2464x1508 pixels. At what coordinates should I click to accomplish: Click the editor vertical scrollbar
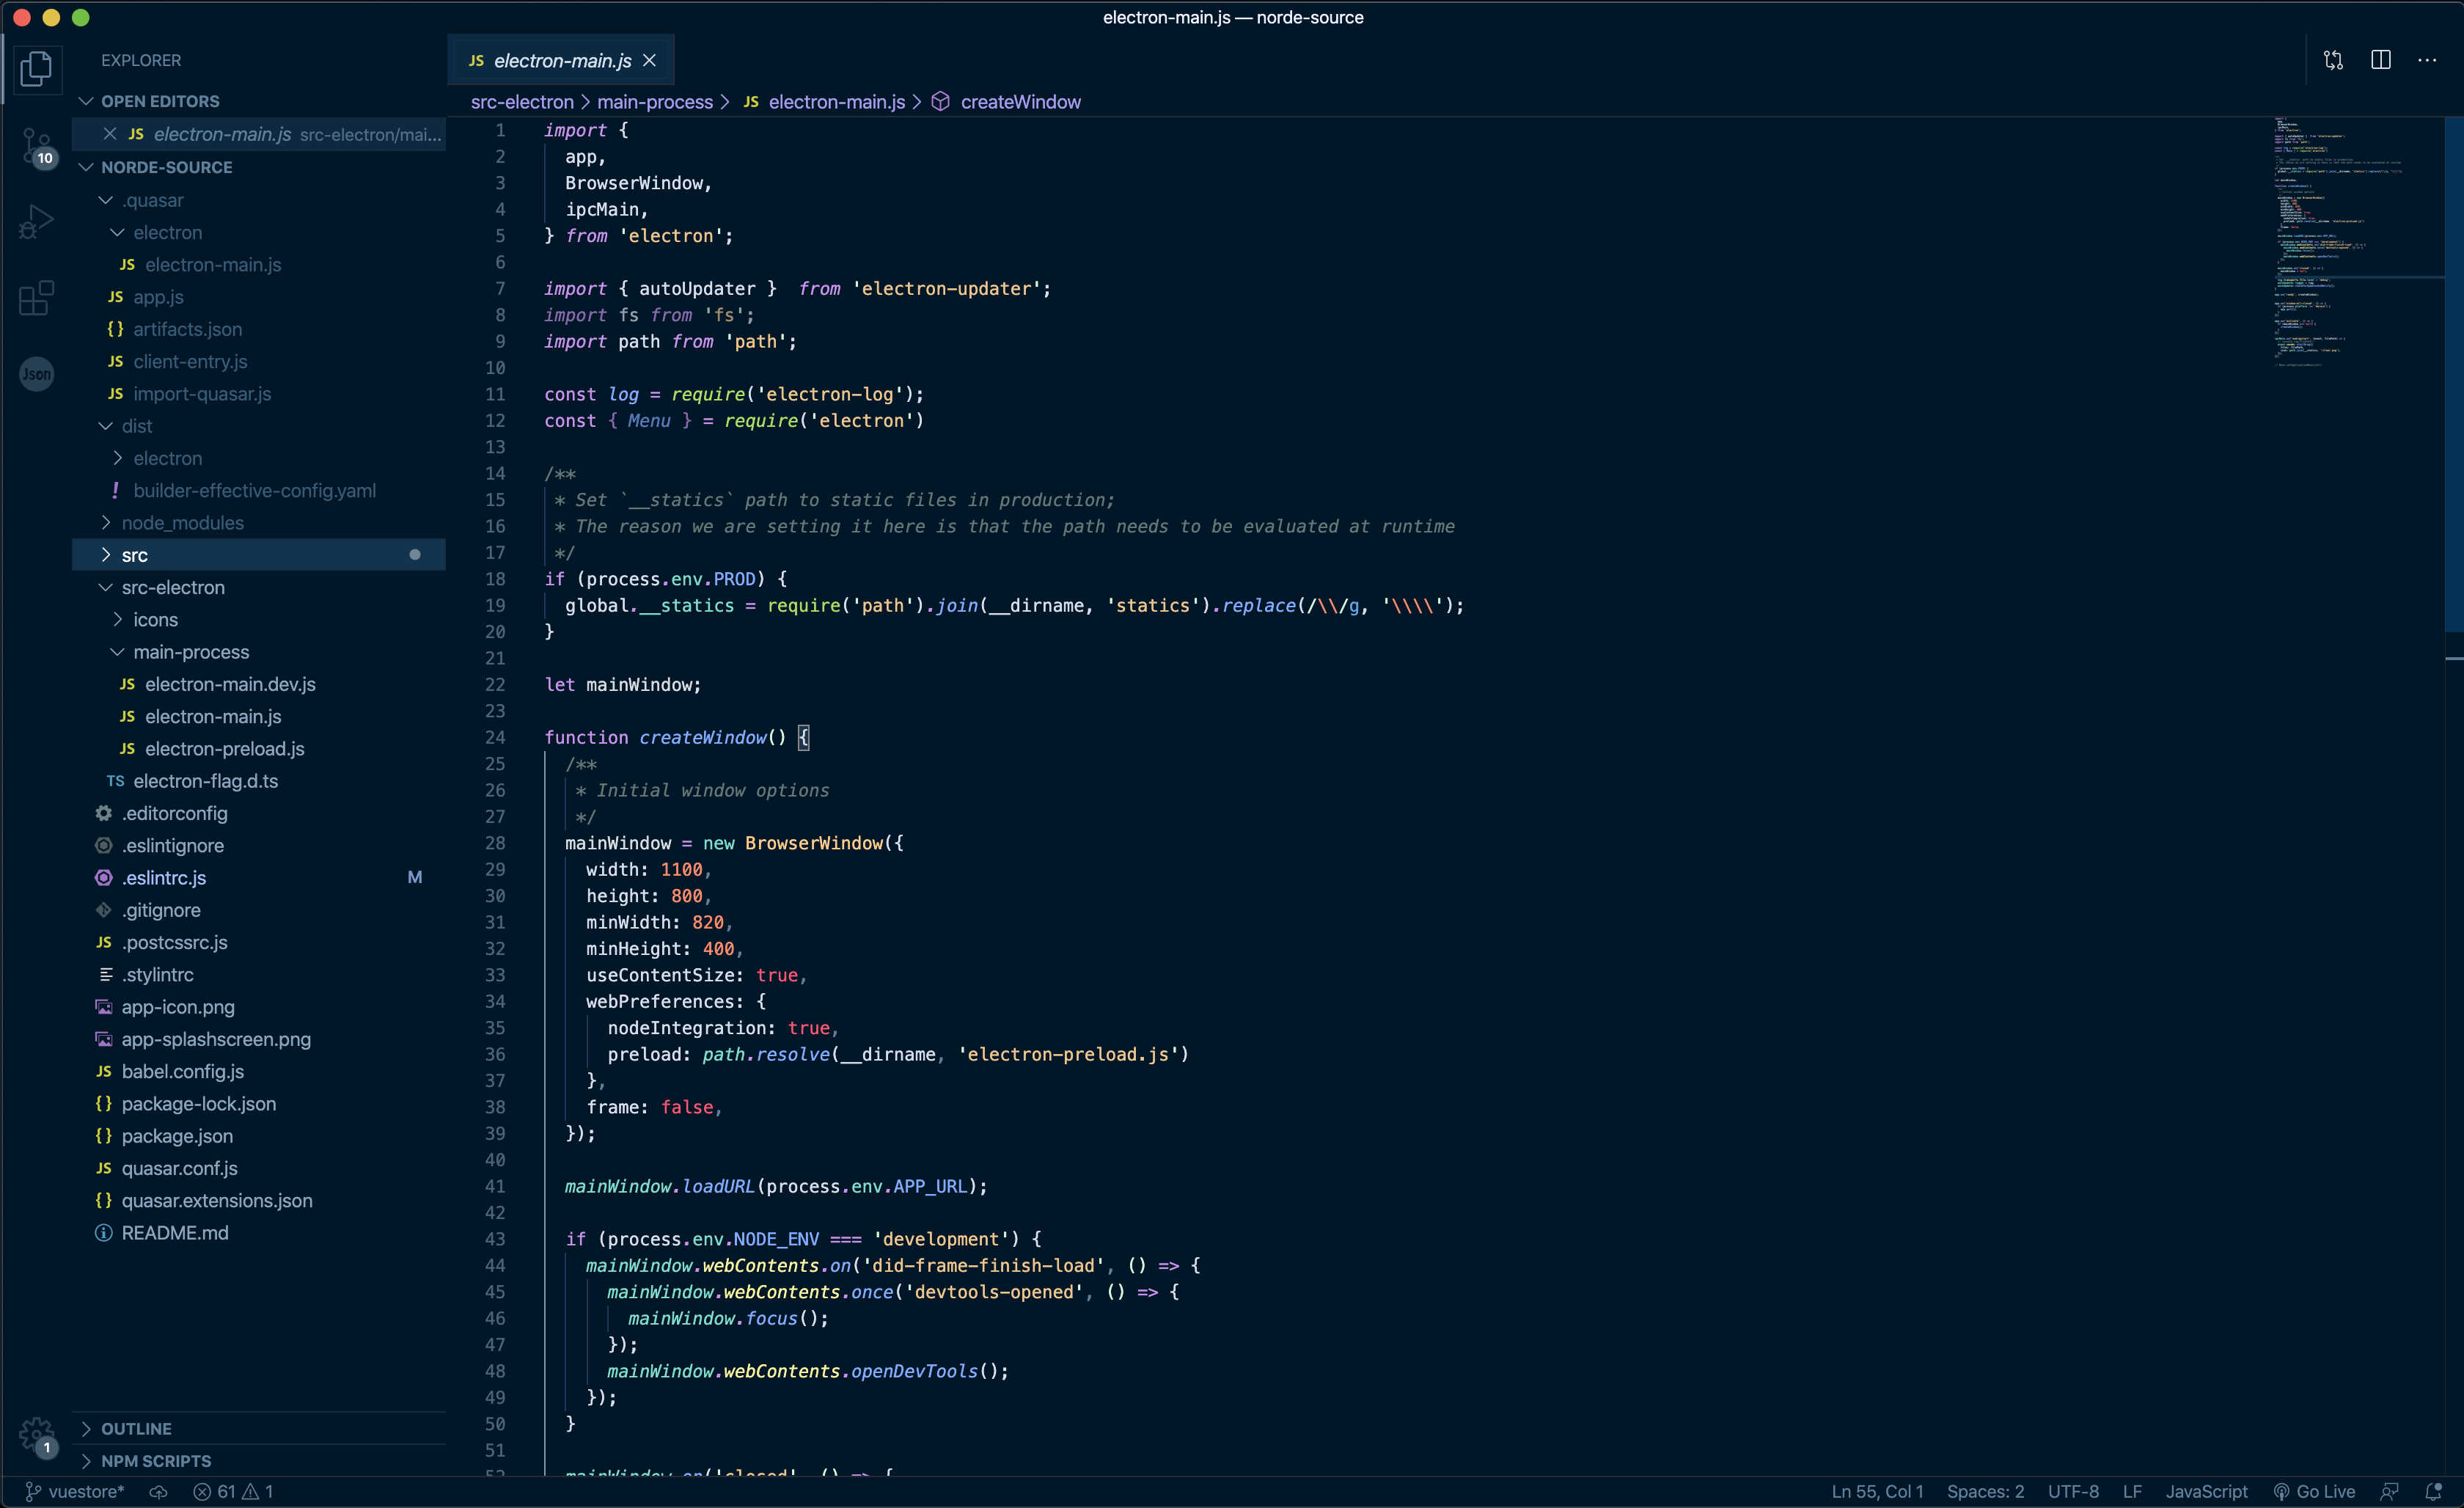2454,375
